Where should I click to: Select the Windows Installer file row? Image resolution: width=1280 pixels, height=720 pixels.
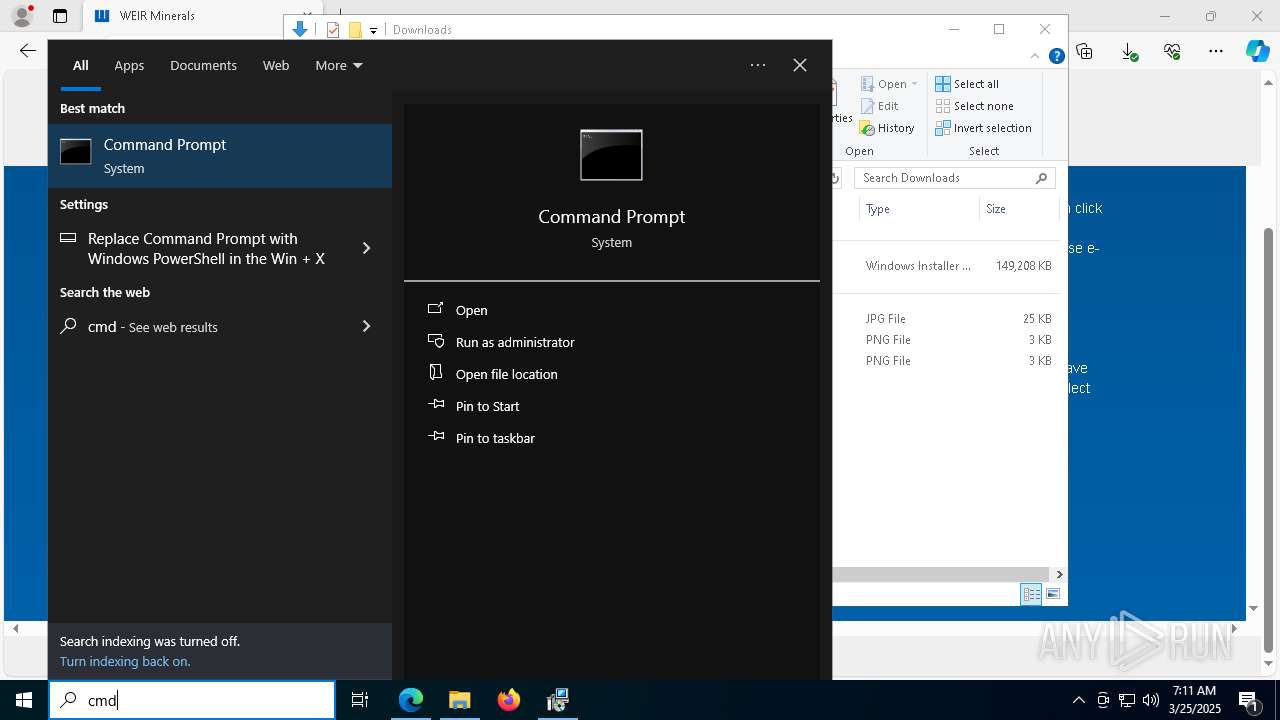click(946, 266)
